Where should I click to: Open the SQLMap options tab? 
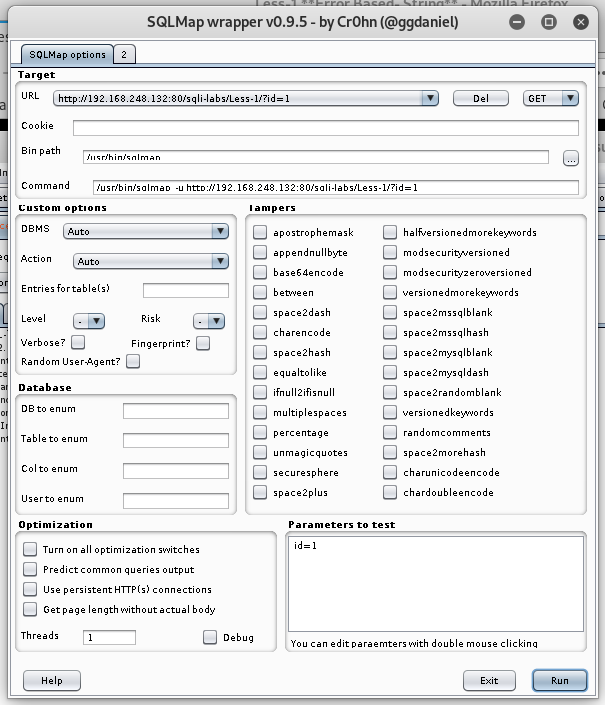(x=67, y=54)
